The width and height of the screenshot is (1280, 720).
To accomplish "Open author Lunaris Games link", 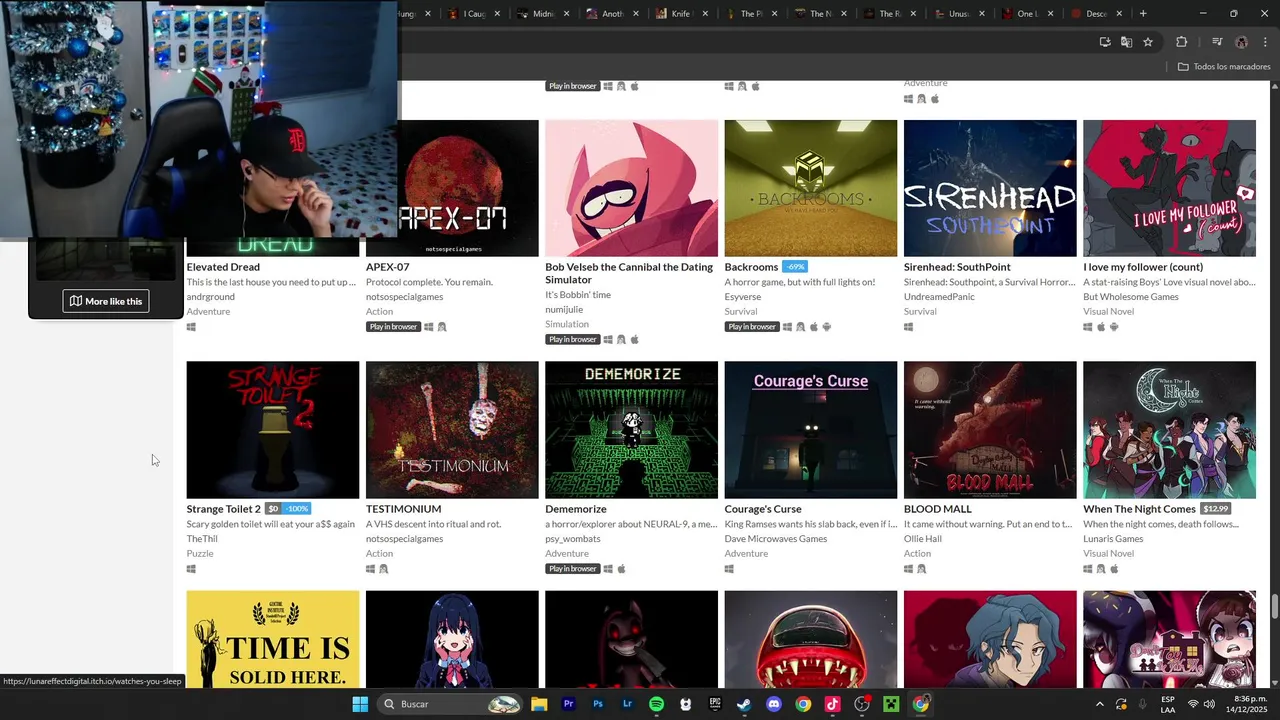I will coord(1113,539).
